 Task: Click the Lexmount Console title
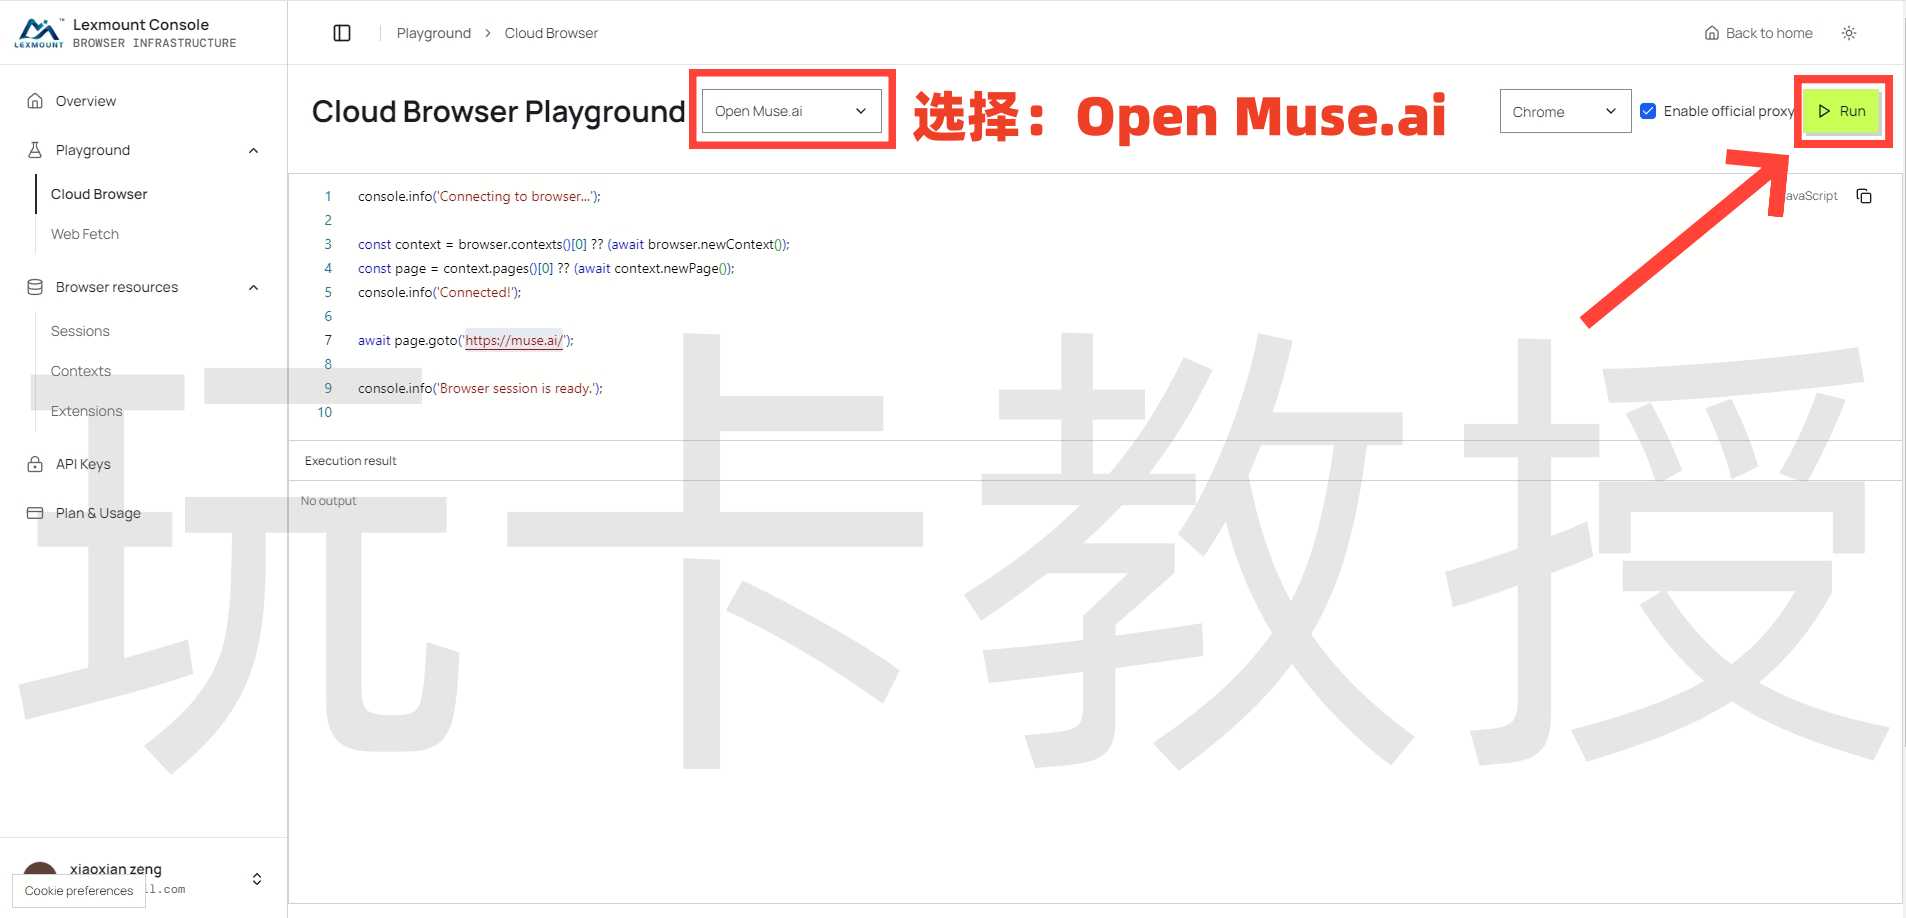pyautogui.click(x=141, y=24)
